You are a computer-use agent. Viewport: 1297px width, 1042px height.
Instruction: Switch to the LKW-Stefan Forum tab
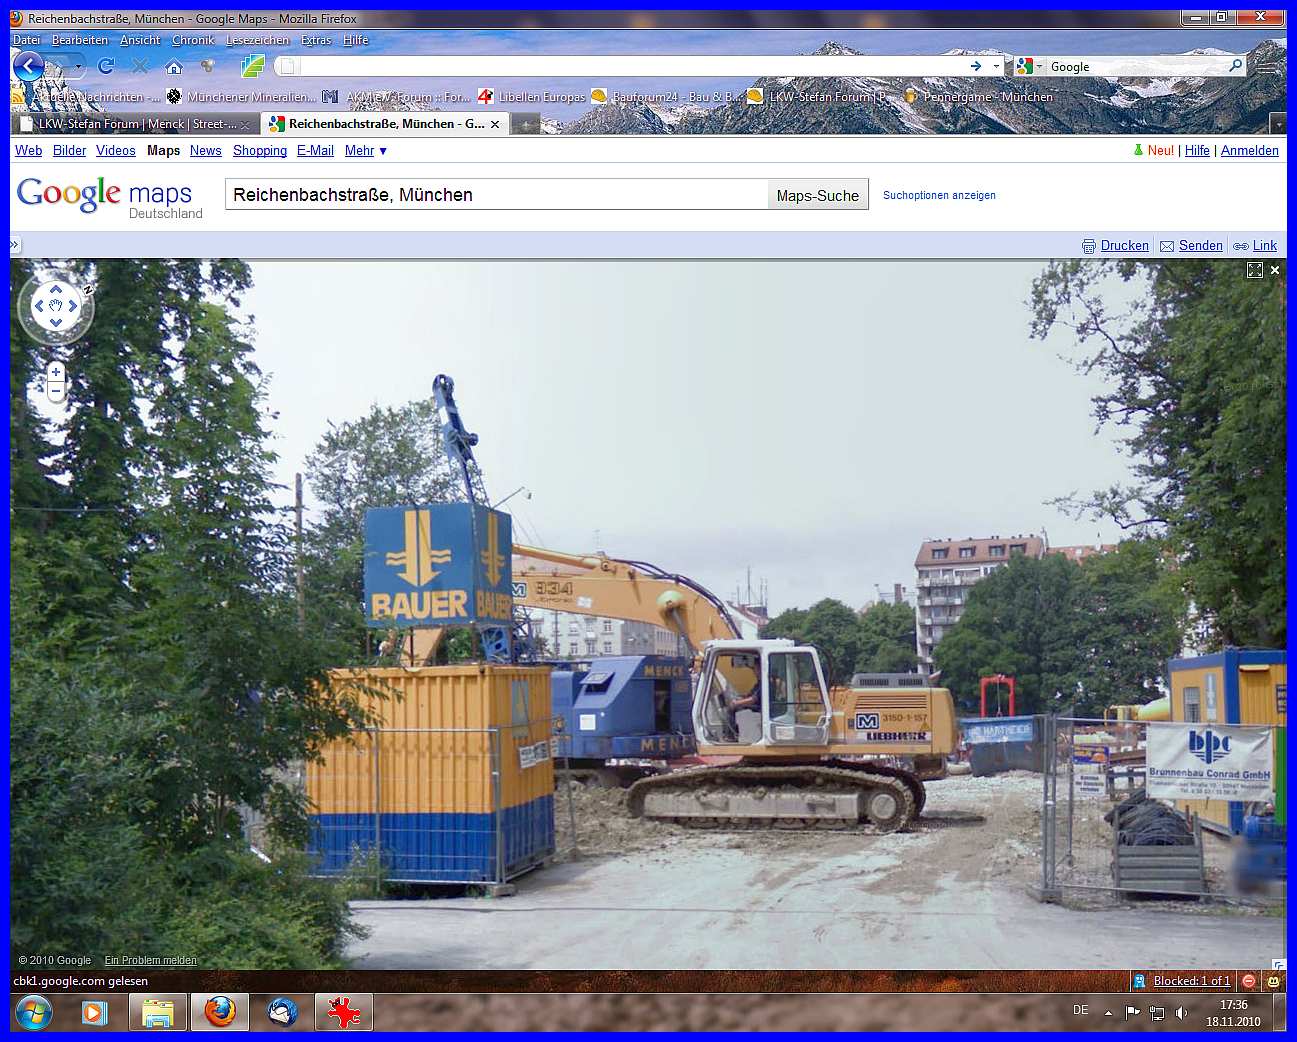point(135,124)
